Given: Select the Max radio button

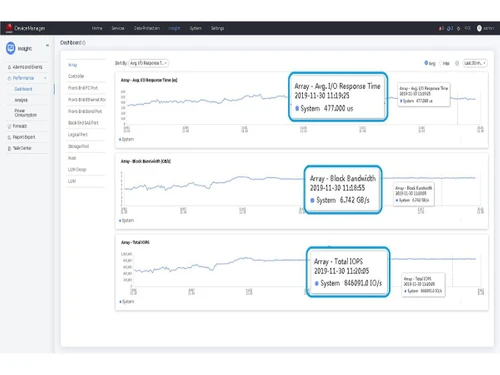Looking at the screenshot, I should 440,63.
